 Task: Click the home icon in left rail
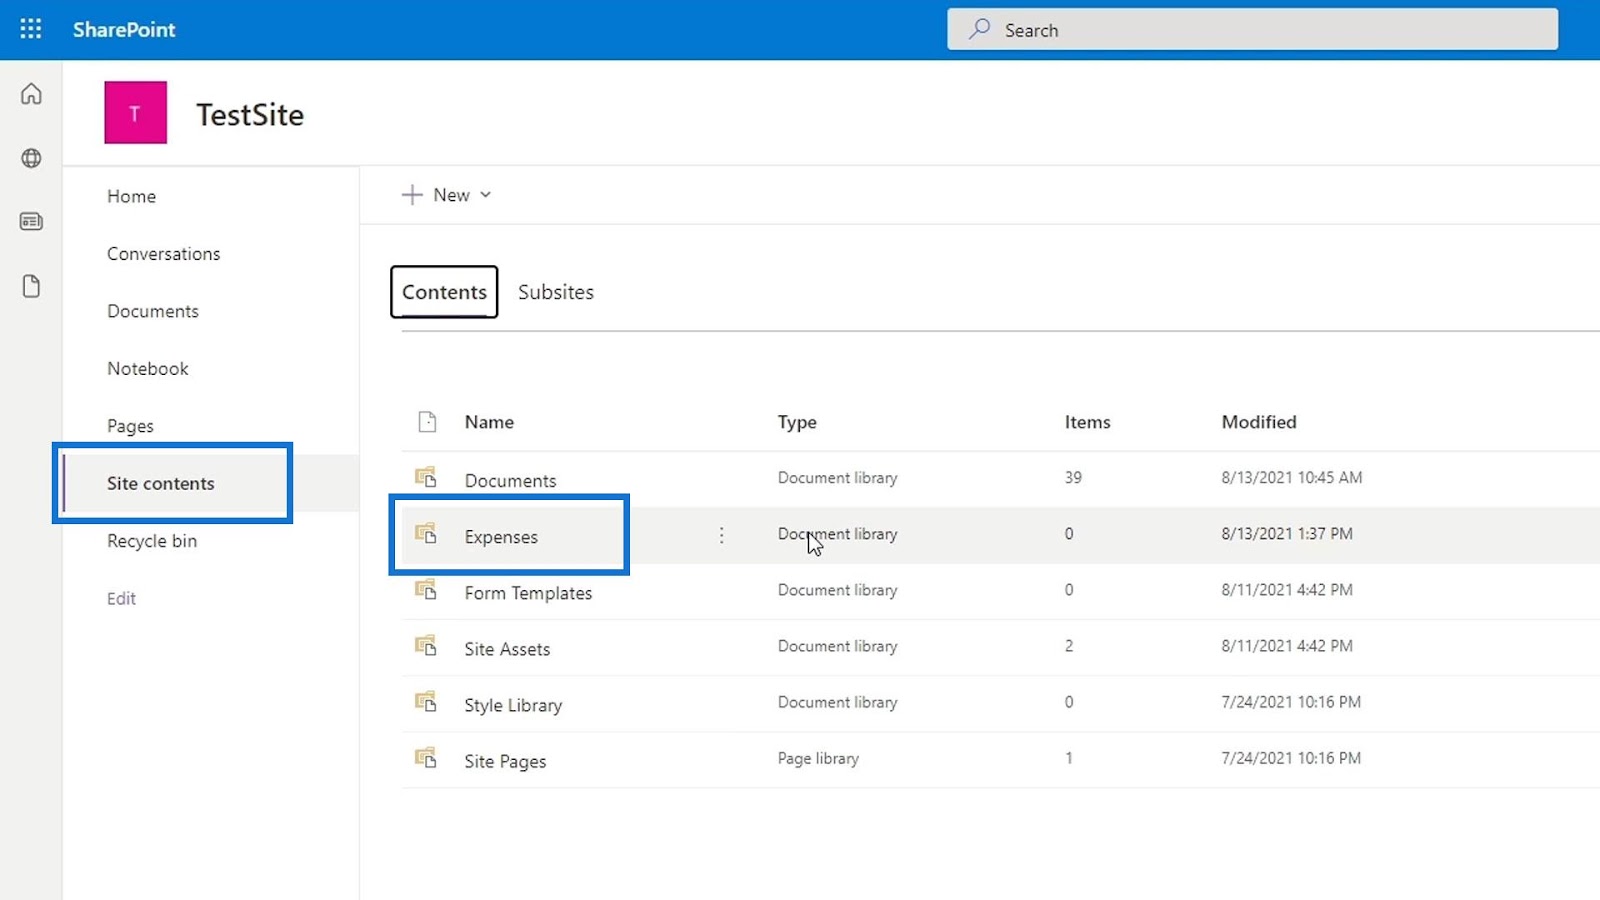click(31, 94)
